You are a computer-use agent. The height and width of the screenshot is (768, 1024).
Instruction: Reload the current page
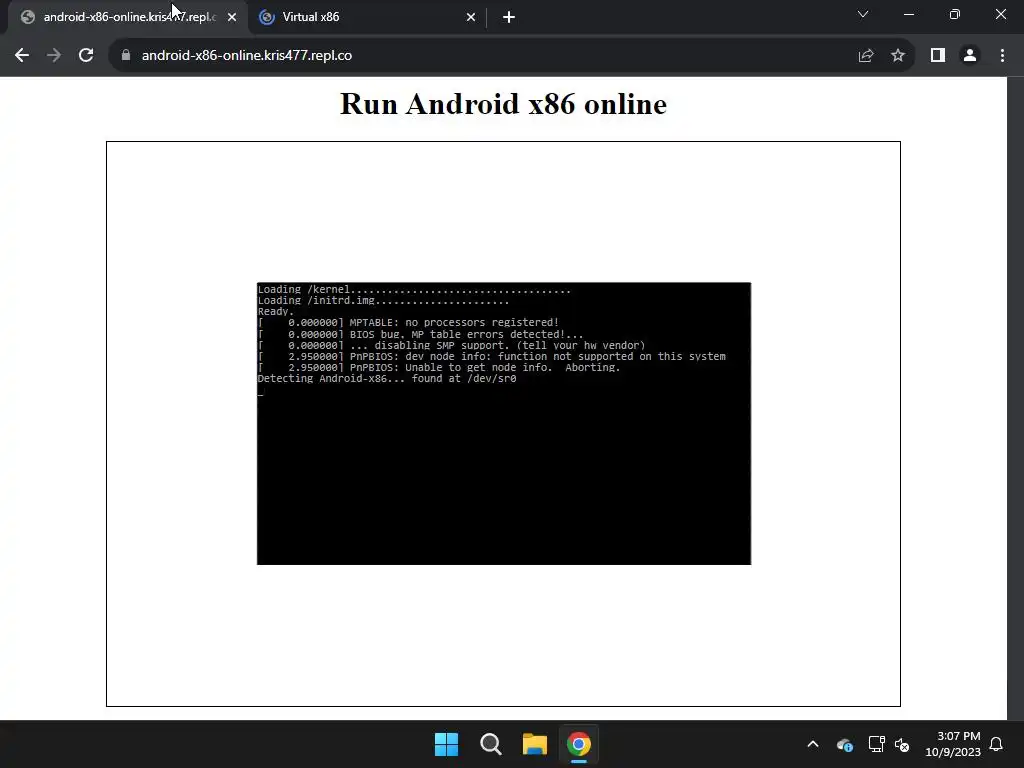86,56
